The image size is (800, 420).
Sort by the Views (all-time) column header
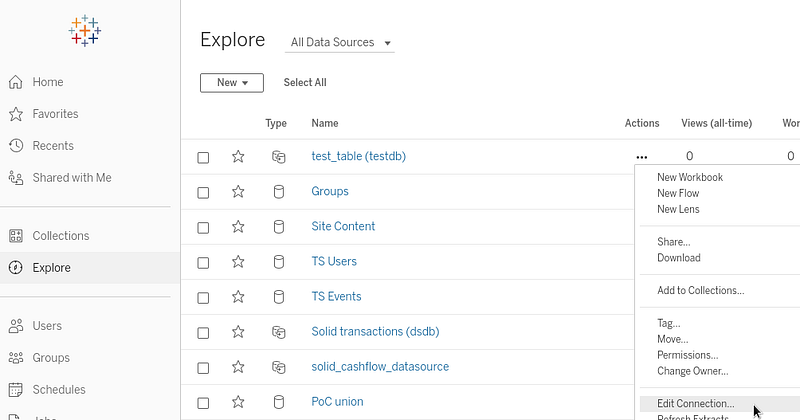click(716, 123)
